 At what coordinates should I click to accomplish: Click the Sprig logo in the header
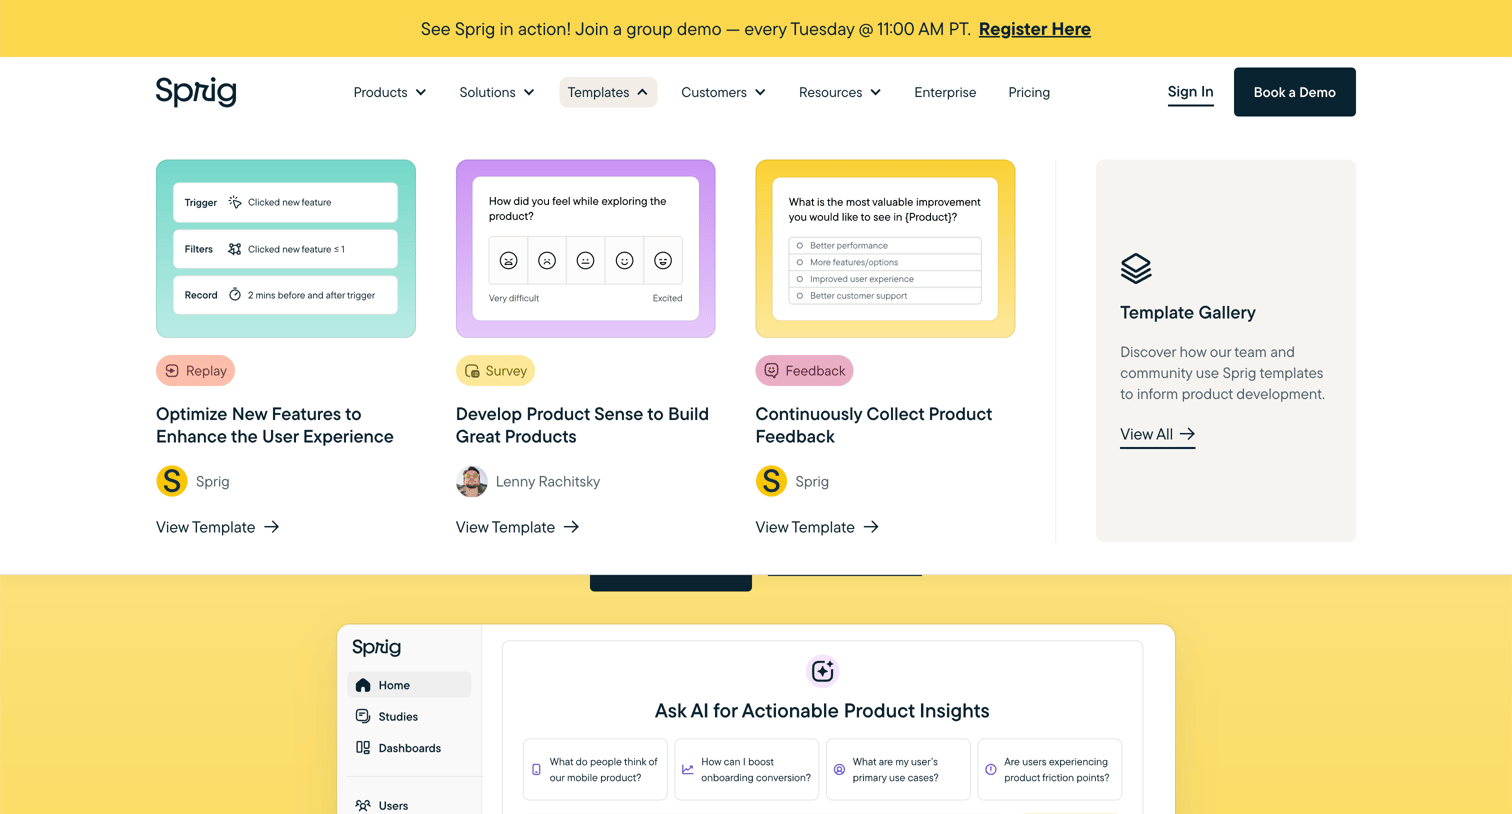196,92
